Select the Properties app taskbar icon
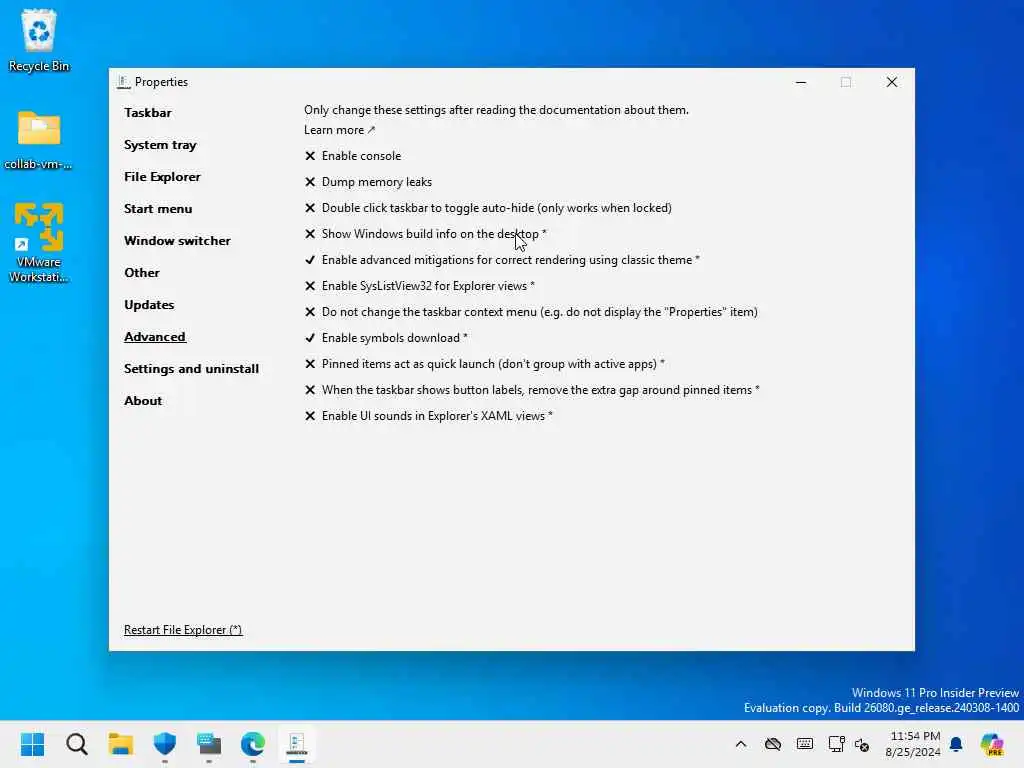The image size is (1024, 768). click(296, 744)
